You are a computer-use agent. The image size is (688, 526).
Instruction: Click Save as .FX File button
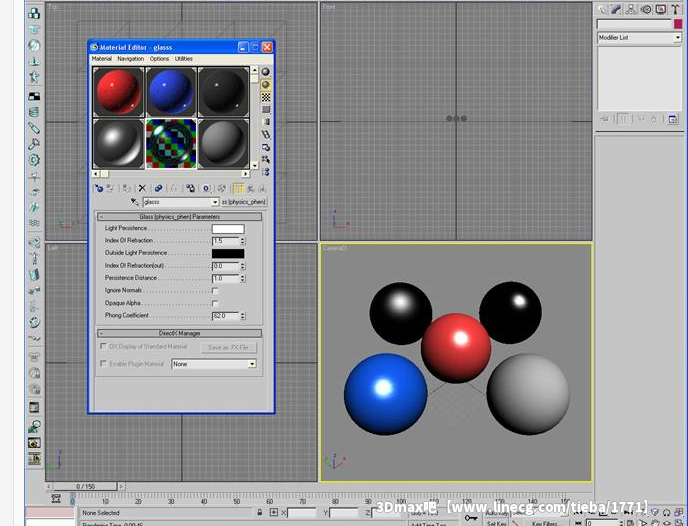pos(228,347)
